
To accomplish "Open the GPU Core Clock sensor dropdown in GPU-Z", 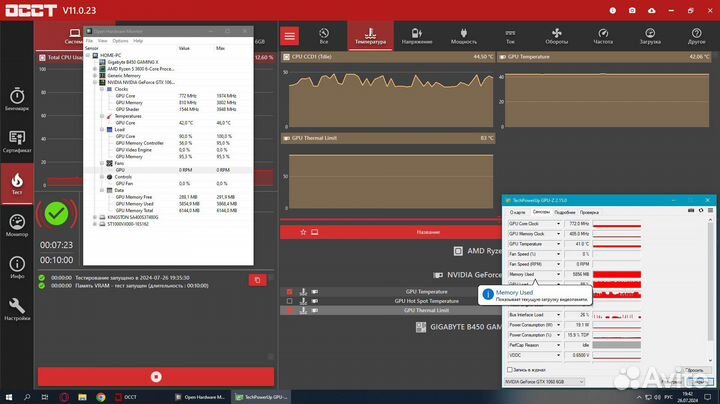I will pos(558,224).
